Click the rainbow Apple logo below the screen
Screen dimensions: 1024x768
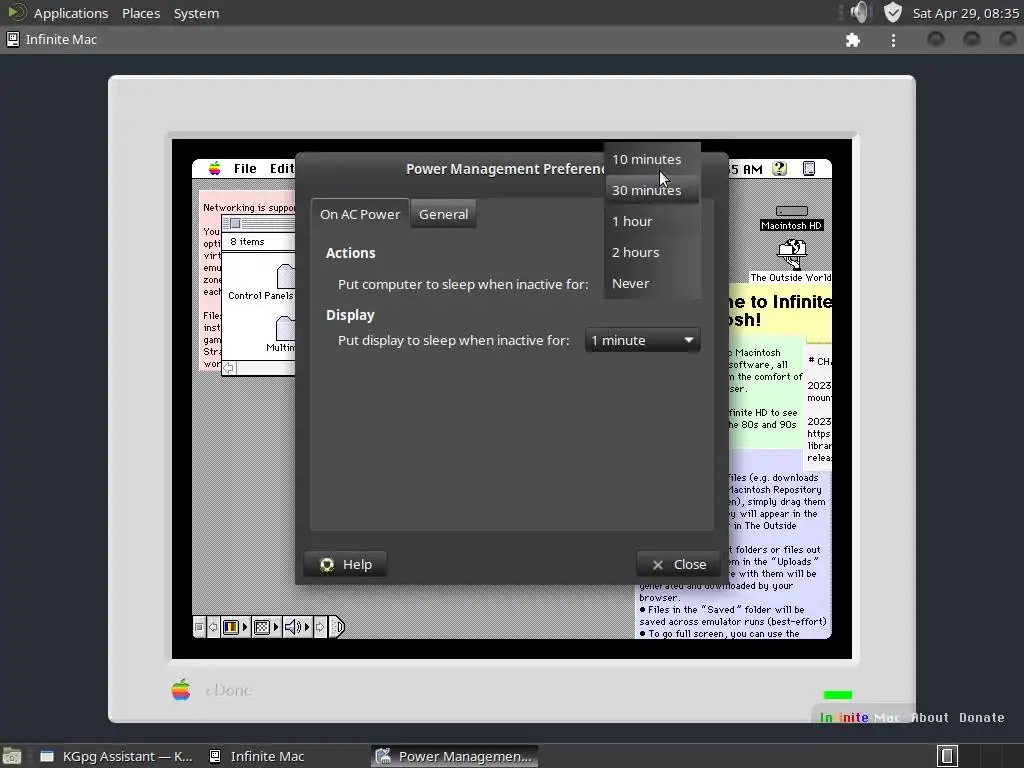click(181, 690)
